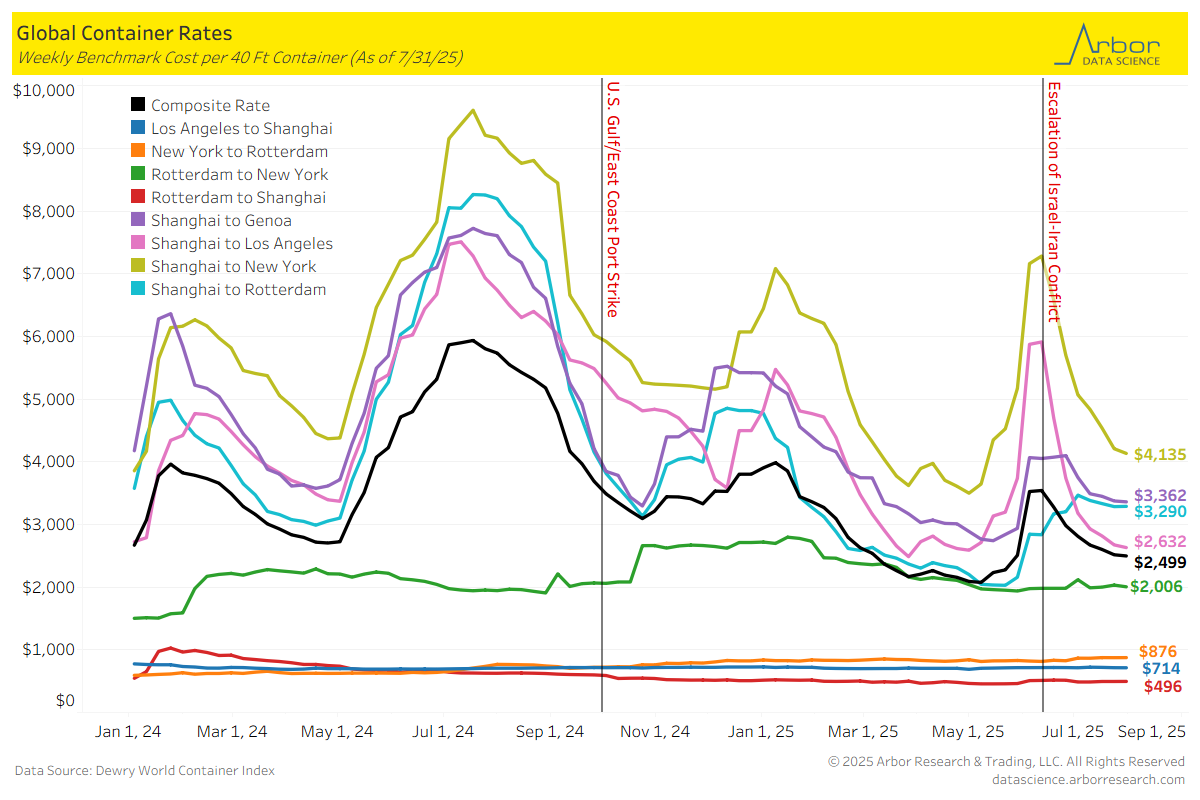Click the cyan Shanghai to Rotterdam swatch
The image size is (1200, 800).
[138, 289]
